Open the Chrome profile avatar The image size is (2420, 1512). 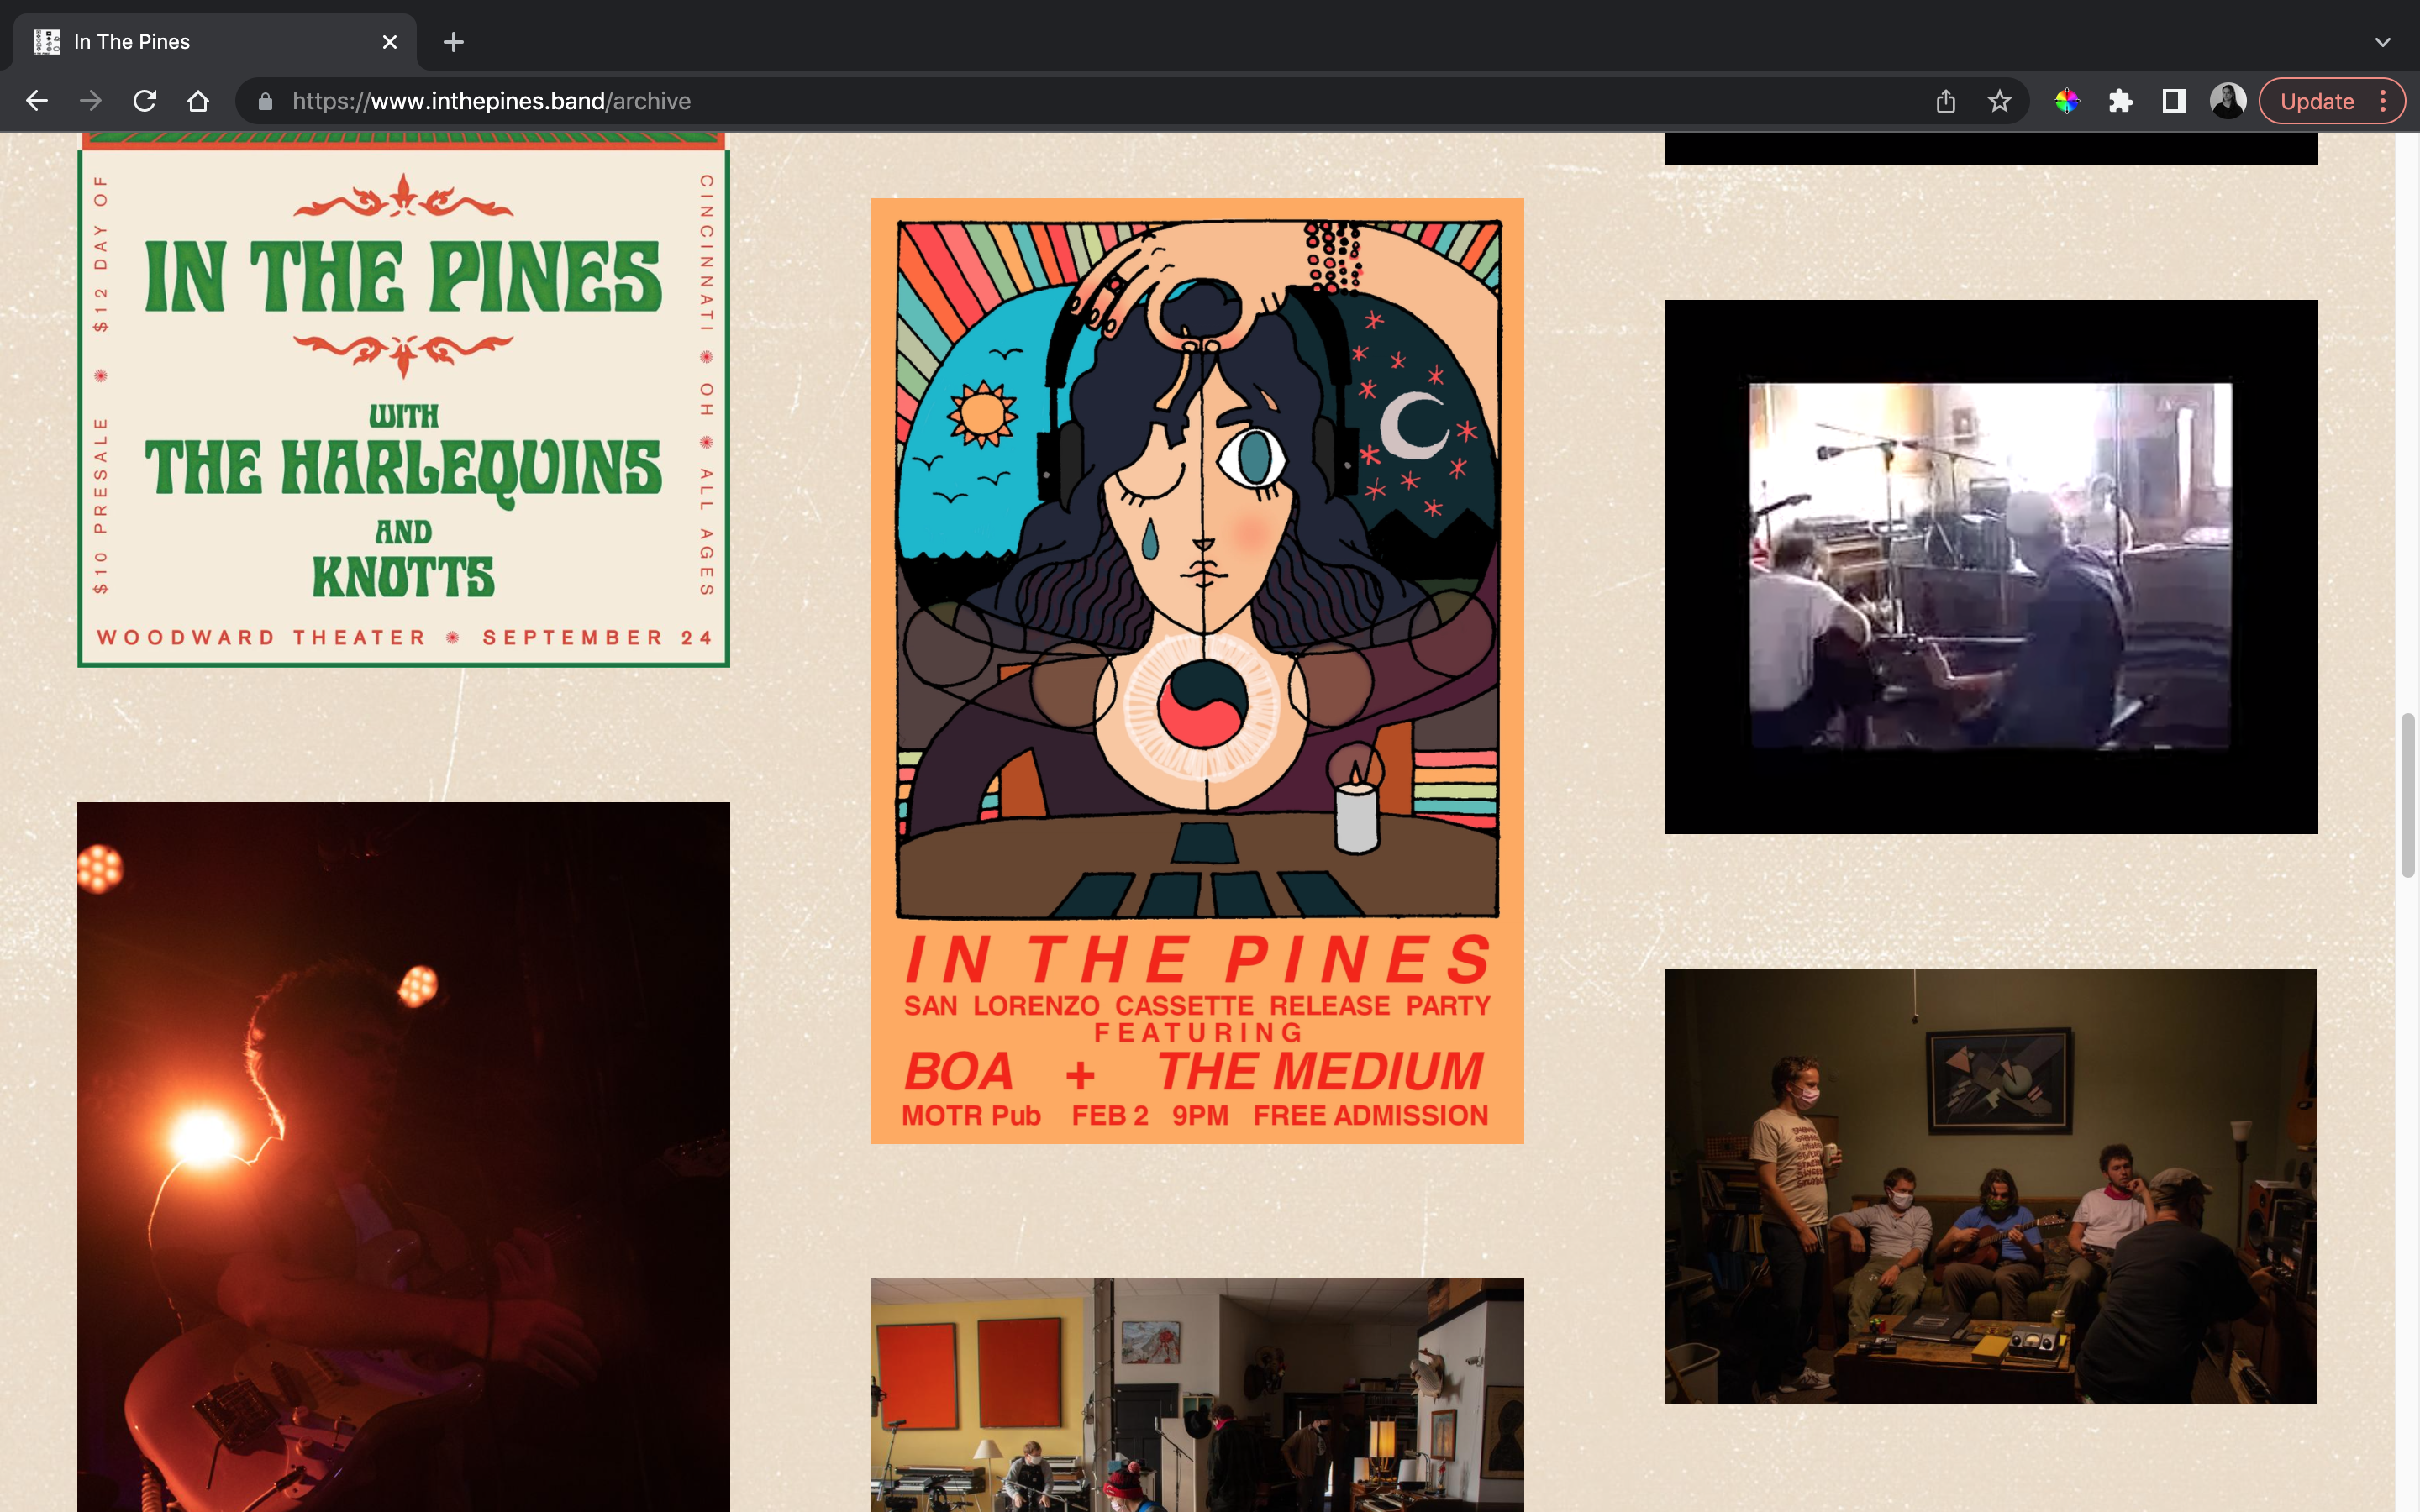(x=2228, y=101)
